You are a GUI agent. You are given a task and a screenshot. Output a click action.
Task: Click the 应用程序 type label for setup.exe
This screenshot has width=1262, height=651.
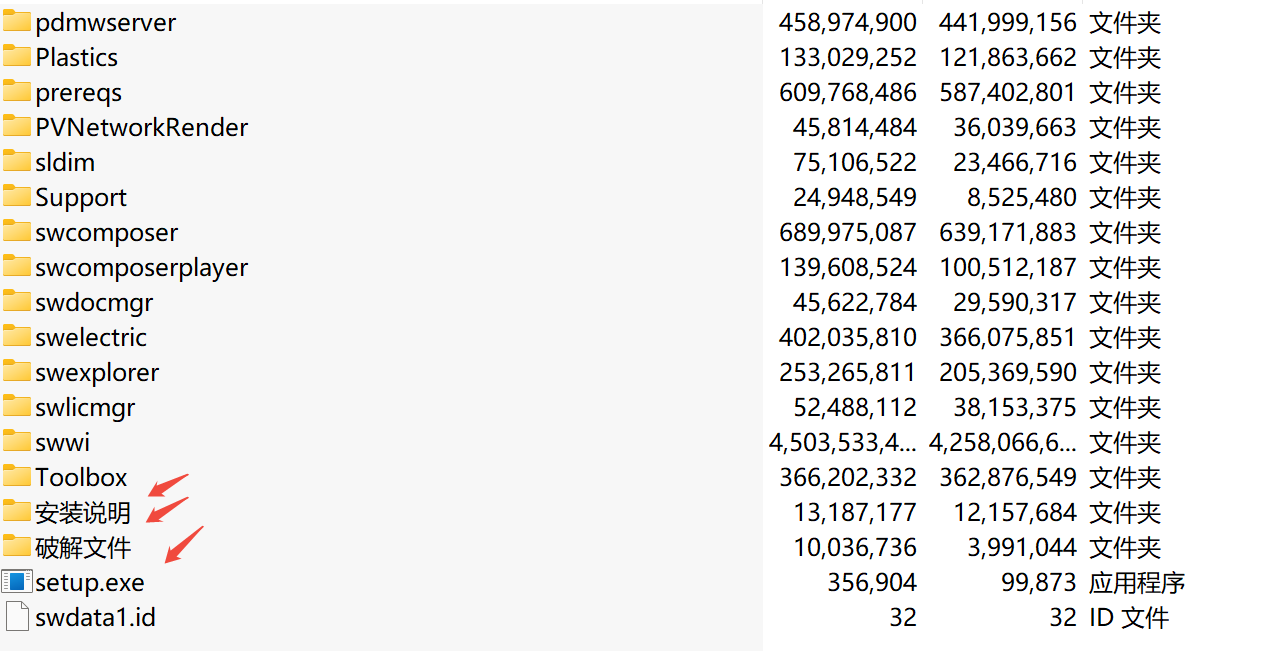click(x=1137, y=582)
